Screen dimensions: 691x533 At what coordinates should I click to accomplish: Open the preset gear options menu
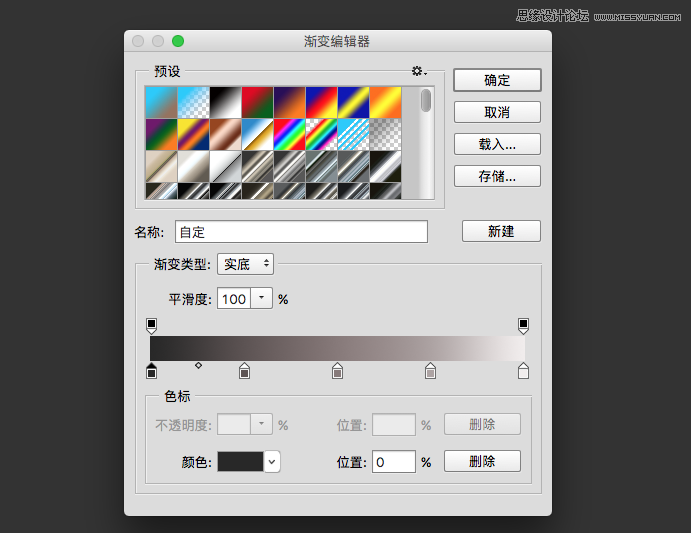(419, 71)
